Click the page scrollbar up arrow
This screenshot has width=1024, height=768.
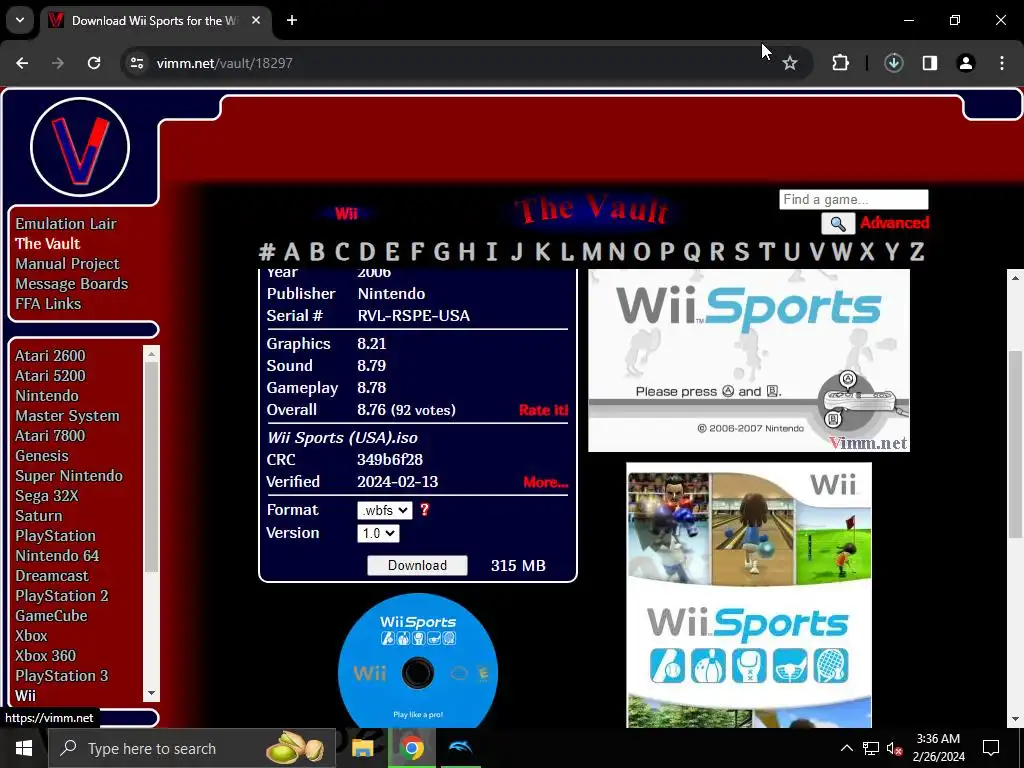pyautogui.click(x=1016, y=278)
